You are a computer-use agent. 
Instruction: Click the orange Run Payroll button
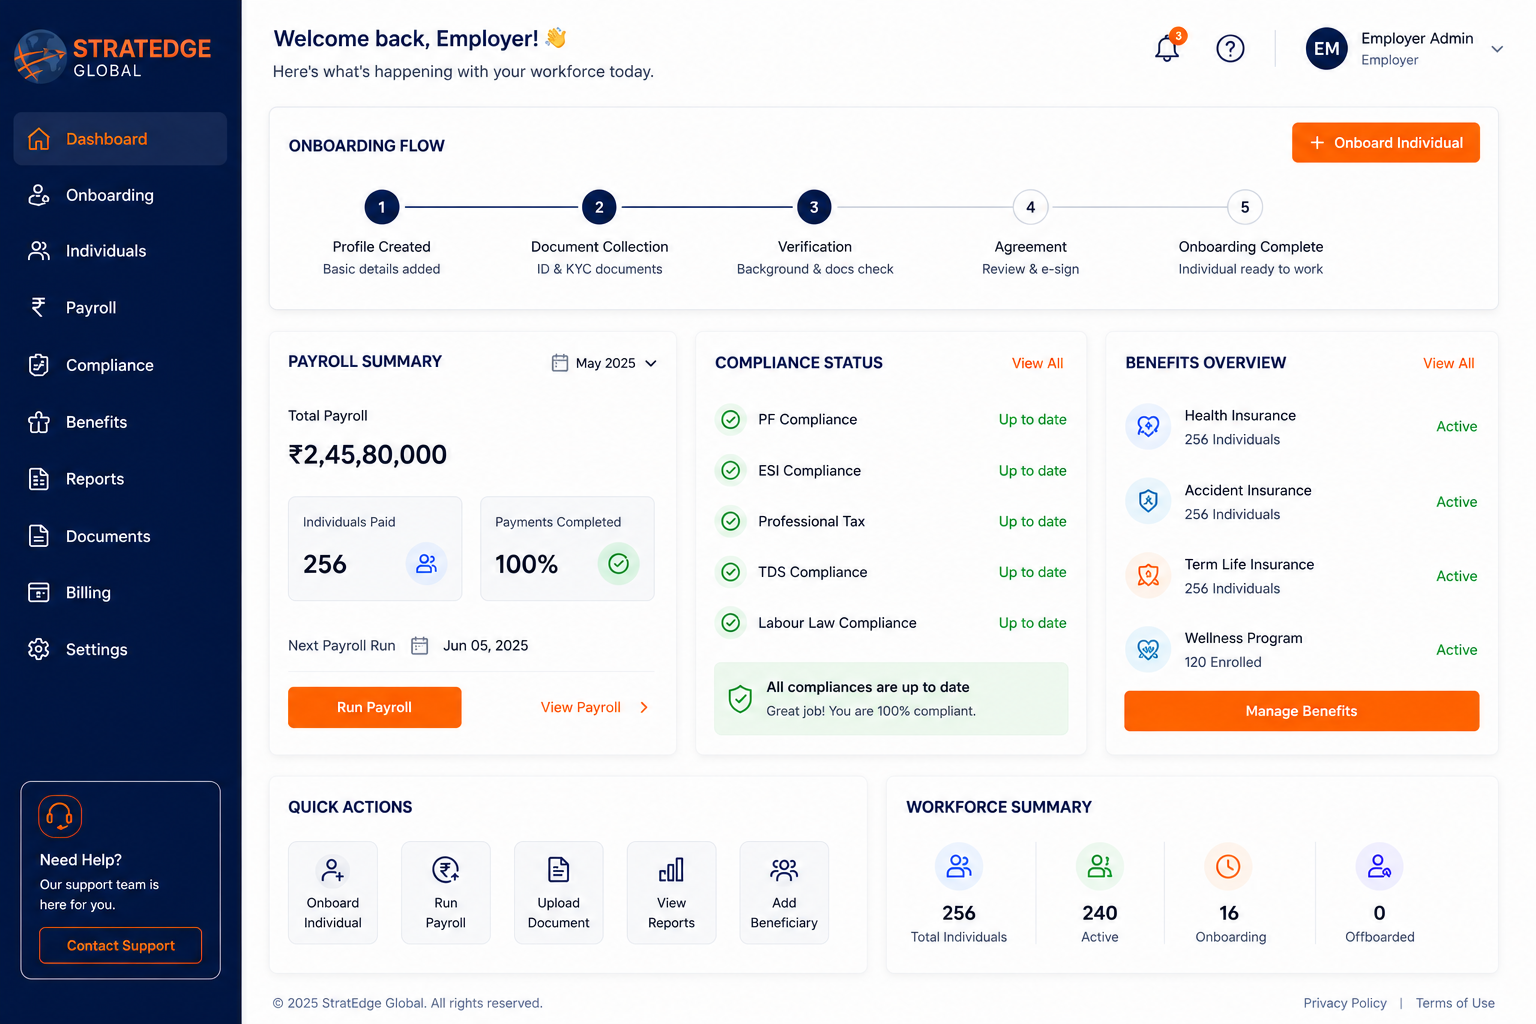(374, 707)
